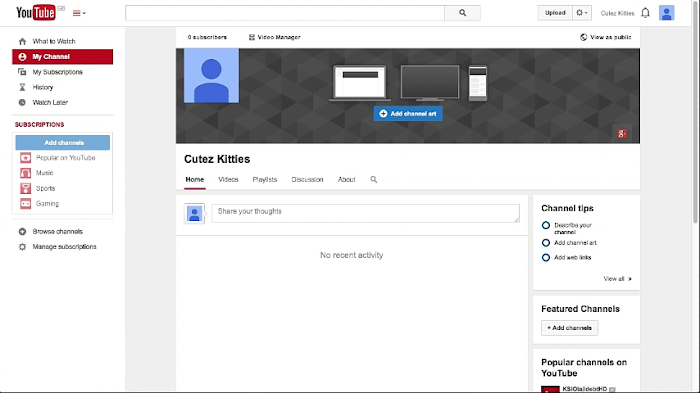Click the Manage subscriptions gear icon
The height and width of the screenshot is (393, 700).
[22, 247]
